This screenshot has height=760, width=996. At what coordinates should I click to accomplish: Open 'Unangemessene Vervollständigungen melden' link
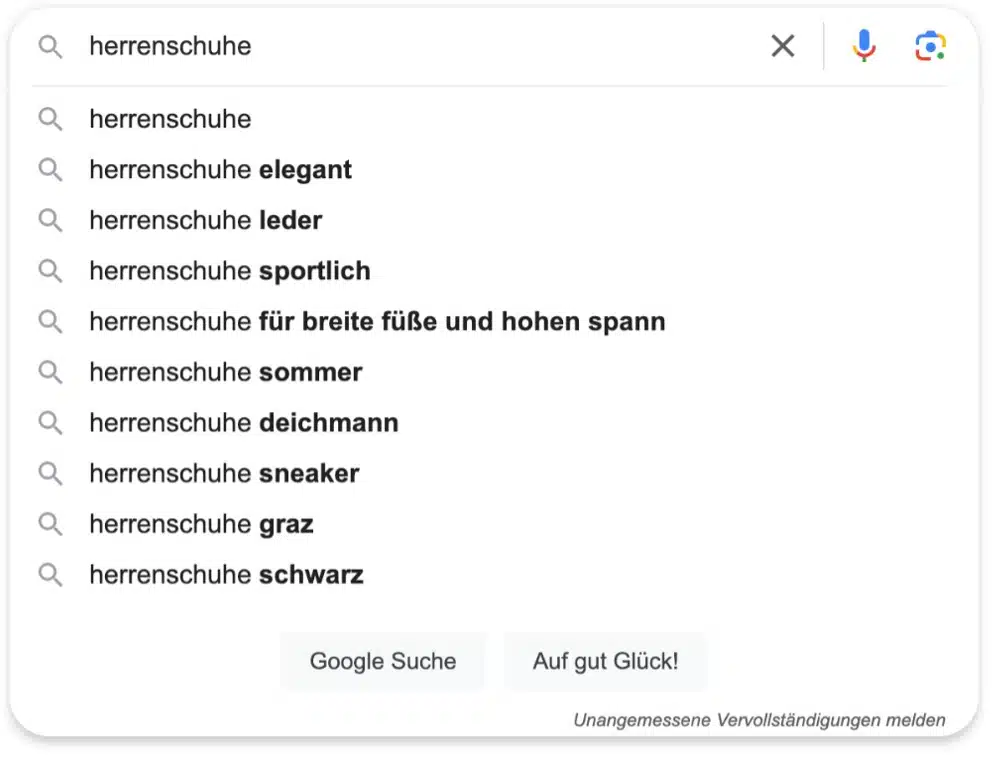[x=759, y=719]
